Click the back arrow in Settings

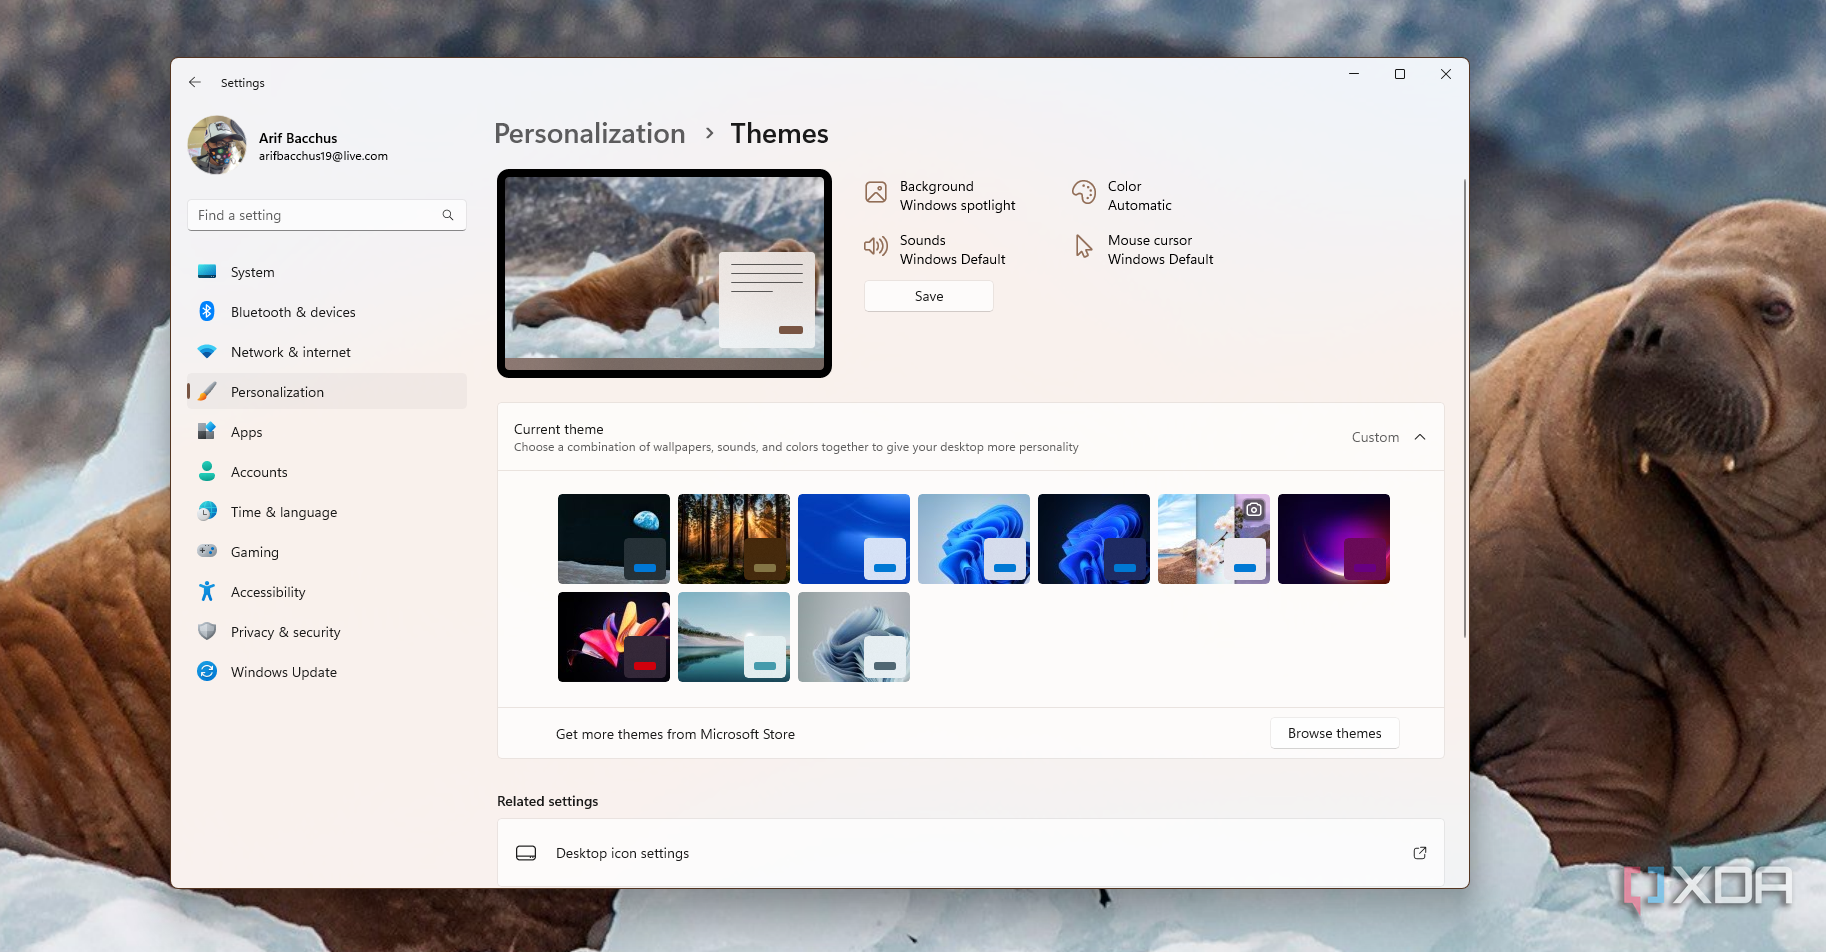coord(195,82)
